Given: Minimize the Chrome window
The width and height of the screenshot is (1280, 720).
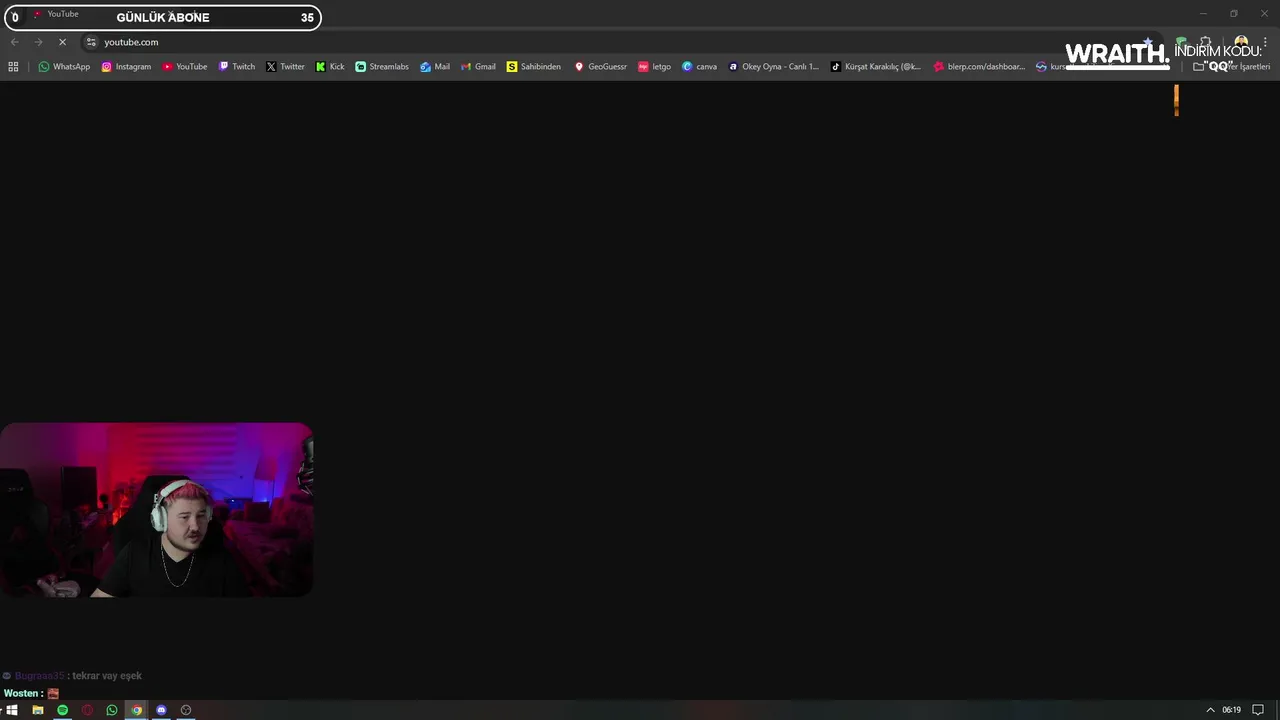Looking at the screenshot, I should 1204,14.
